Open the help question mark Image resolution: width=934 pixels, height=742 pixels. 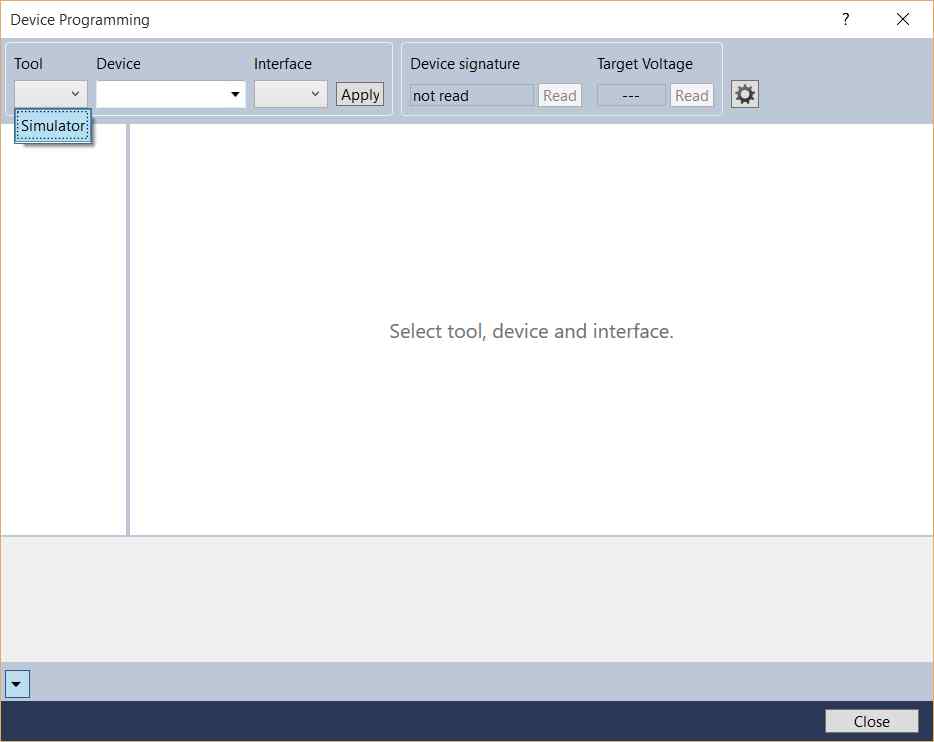[x=845, y=20]
